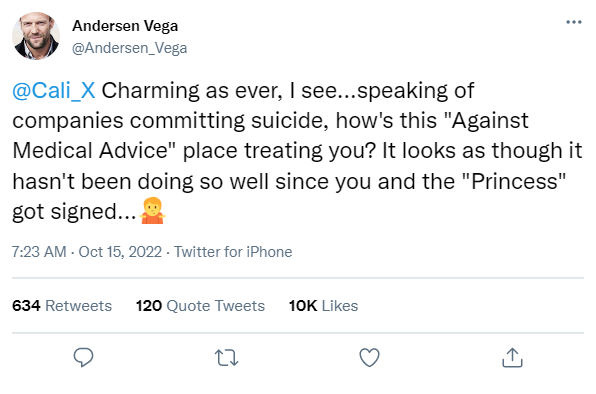596x394 pixels.
Task: Click the reply speech bubble icon
Action: (x=83, y=357)
